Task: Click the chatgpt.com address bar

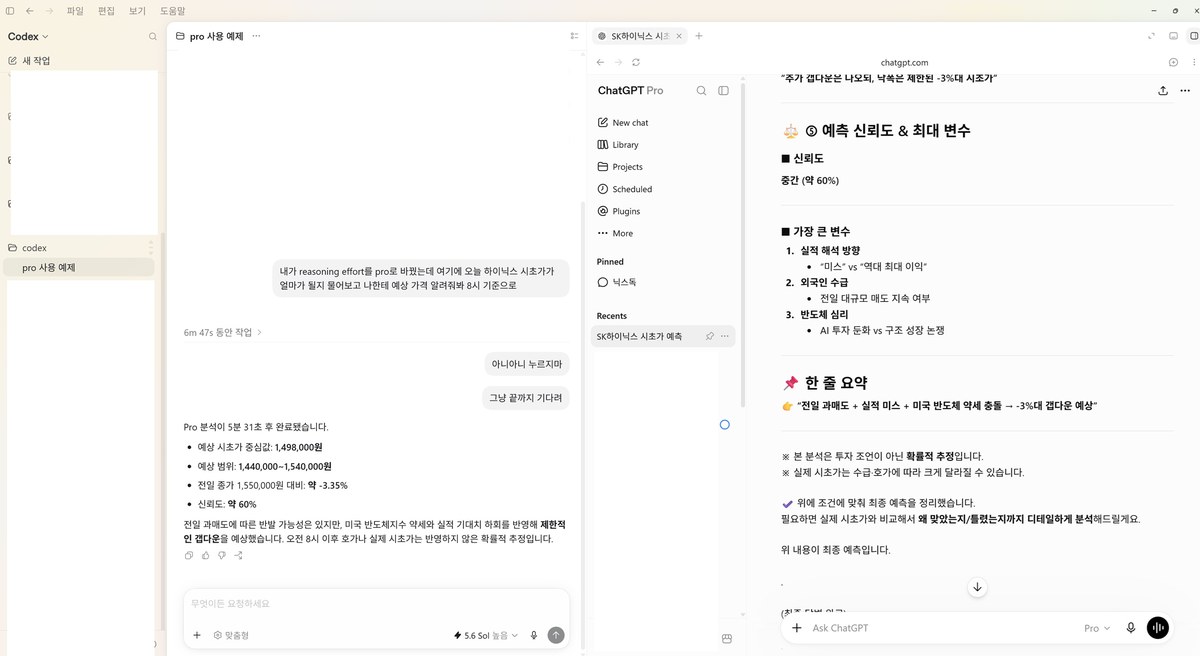Action: (x=905, y=62)
